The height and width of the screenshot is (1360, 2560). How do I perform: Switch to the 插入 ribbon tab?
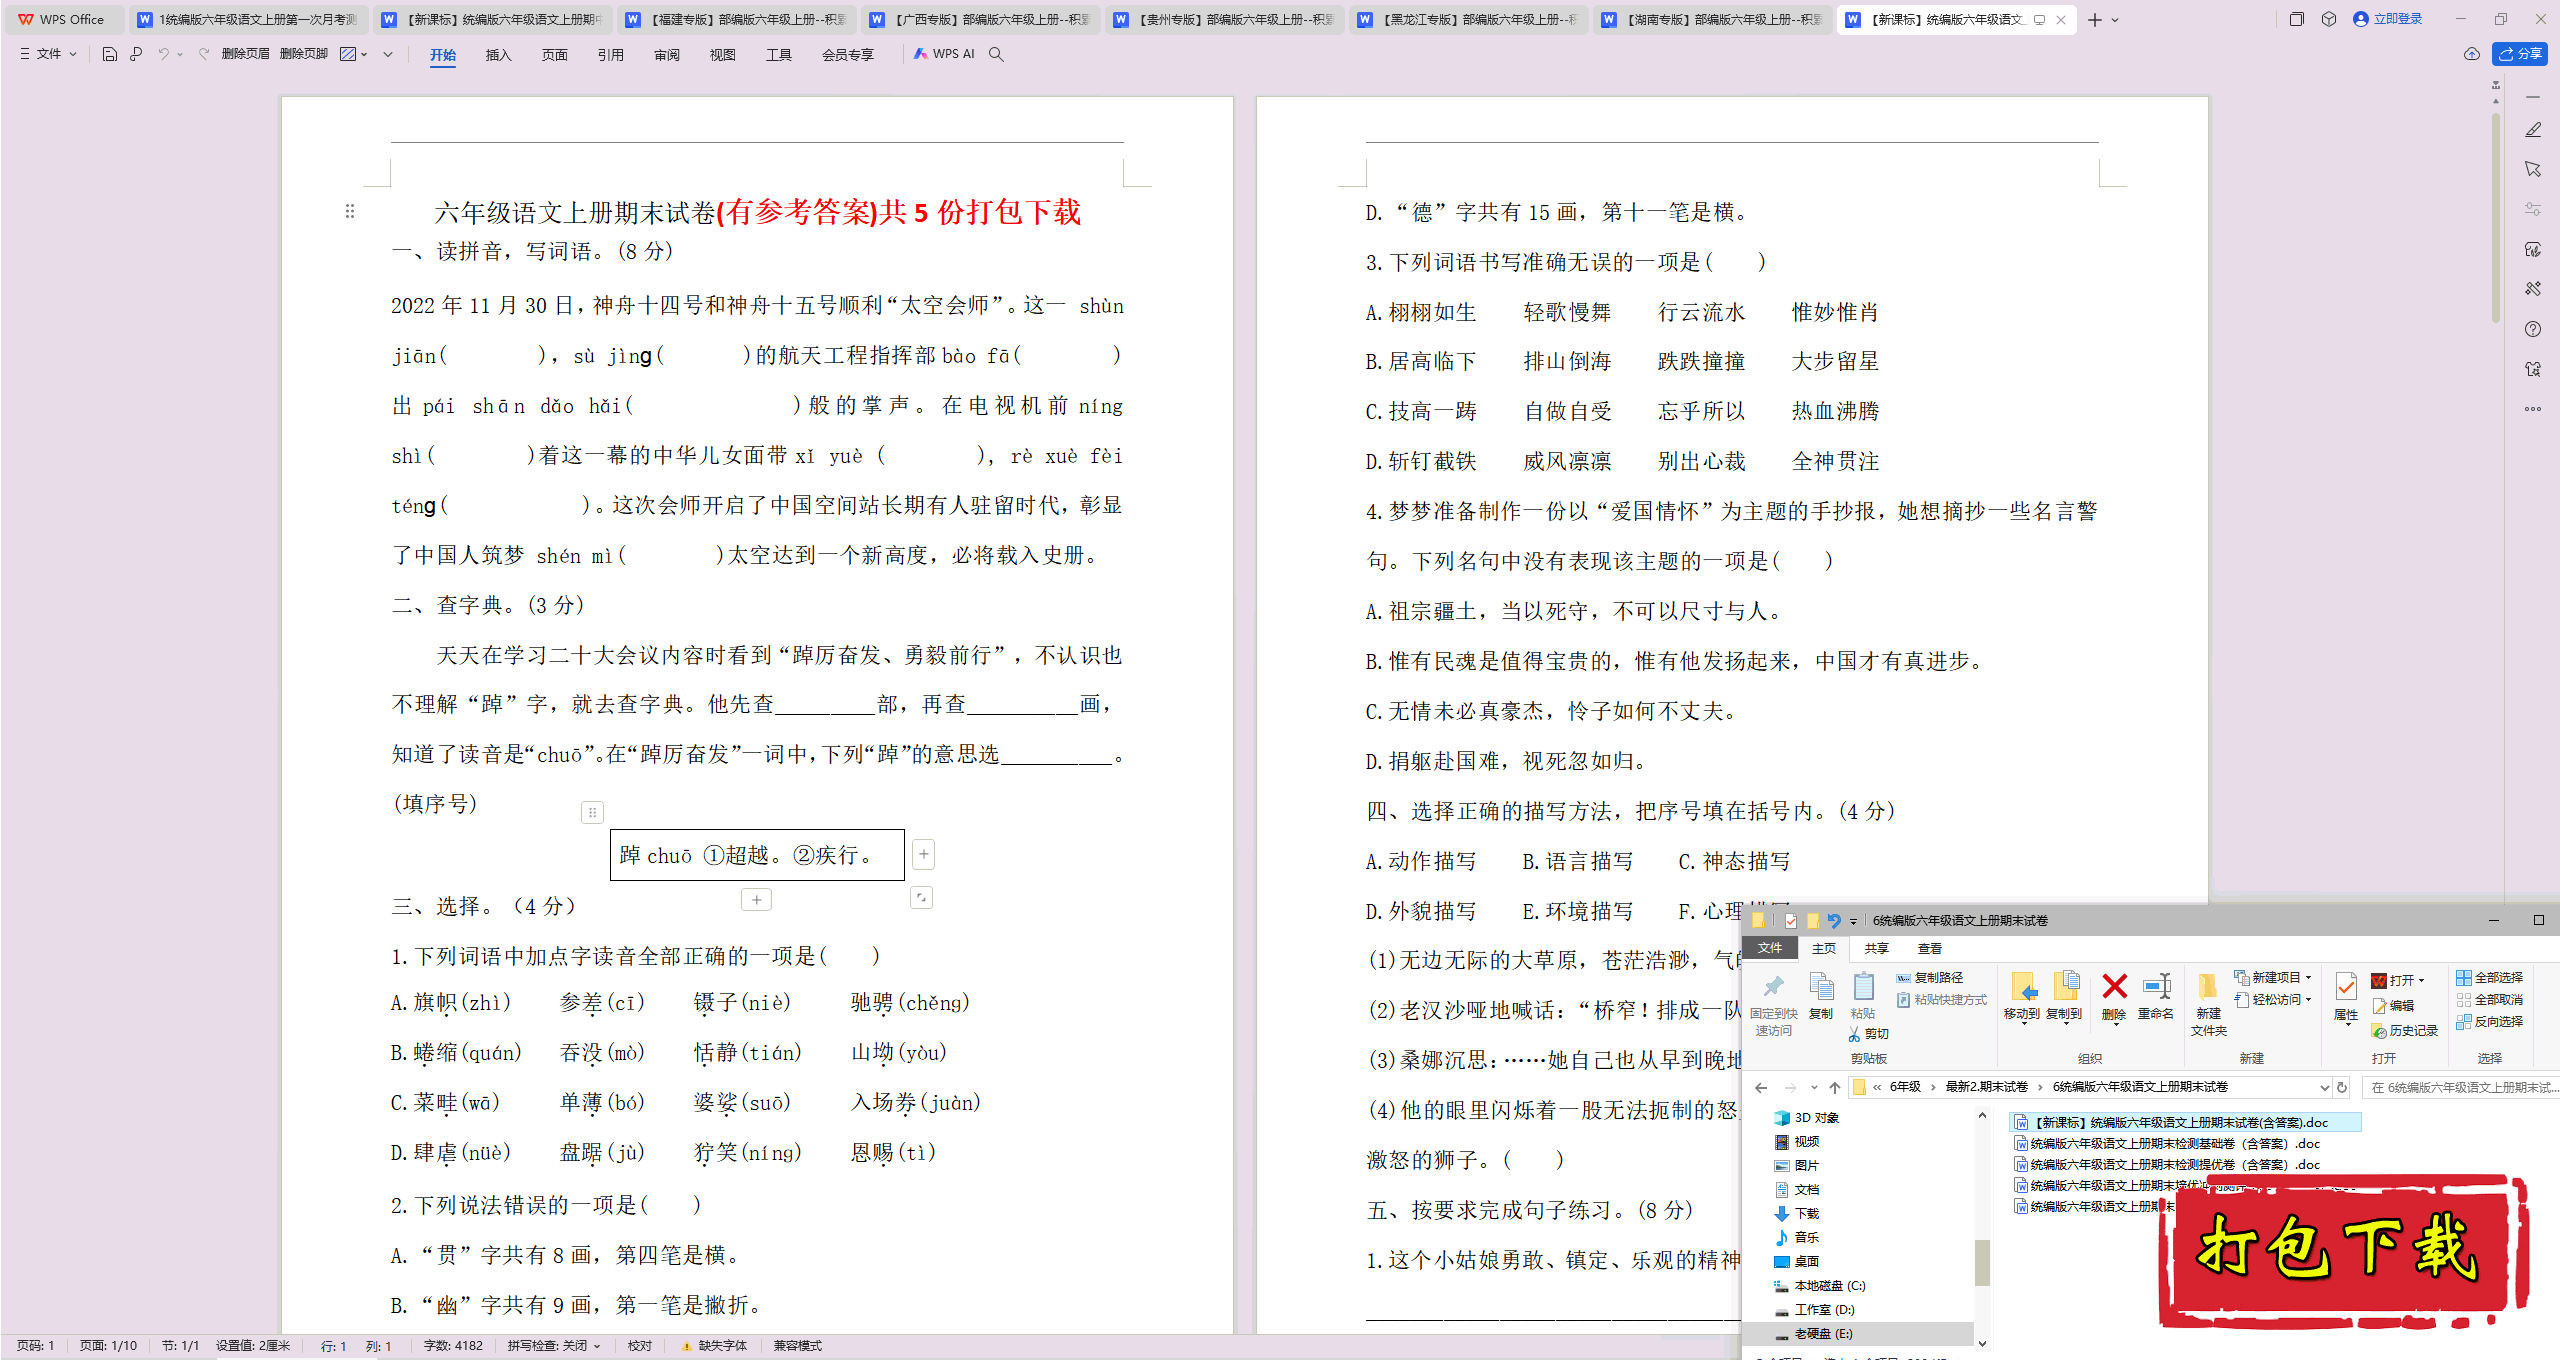point(498,55)
